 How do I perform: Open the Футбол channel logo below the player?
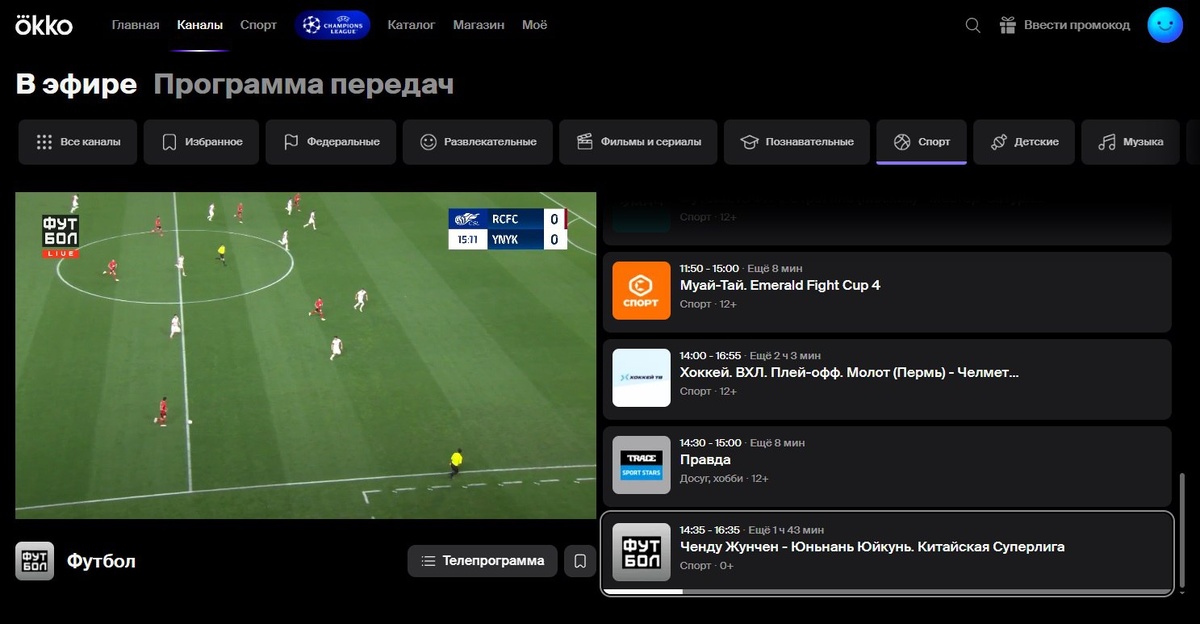35,561
